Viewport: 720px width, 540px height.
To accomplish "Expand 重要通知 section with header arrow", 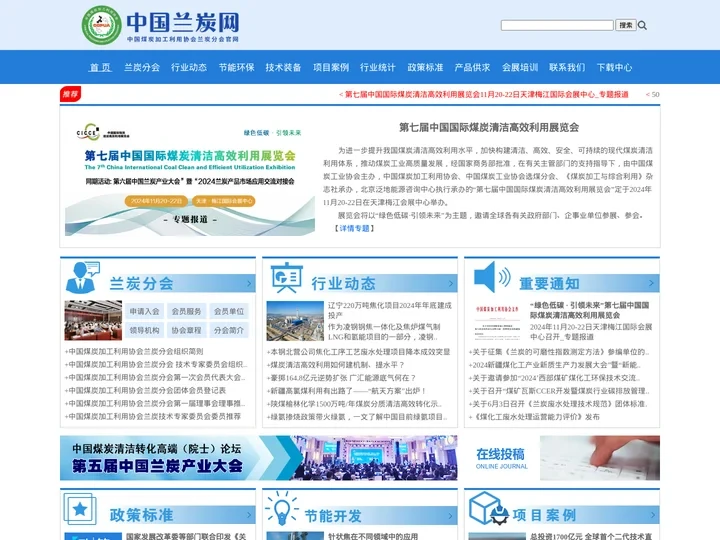I will click(651, 283).
